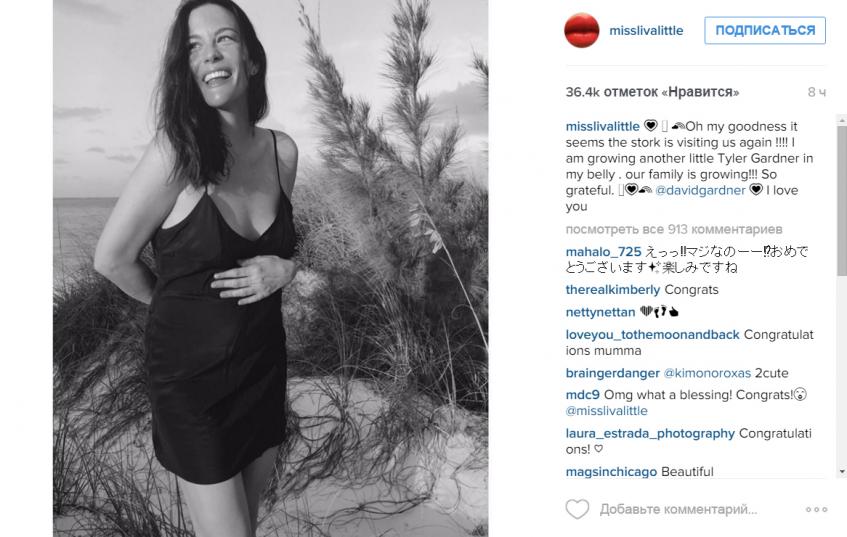Image resolution: width=847 pixels, height=537 pixels.
Task: Click the @kimonoroxas mention
Action: [707, 373]
